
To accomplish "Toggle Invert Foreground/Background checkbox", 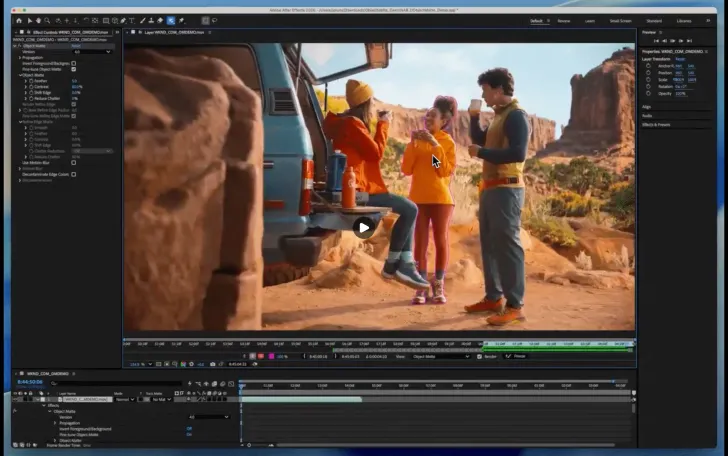I will point(74,63).
